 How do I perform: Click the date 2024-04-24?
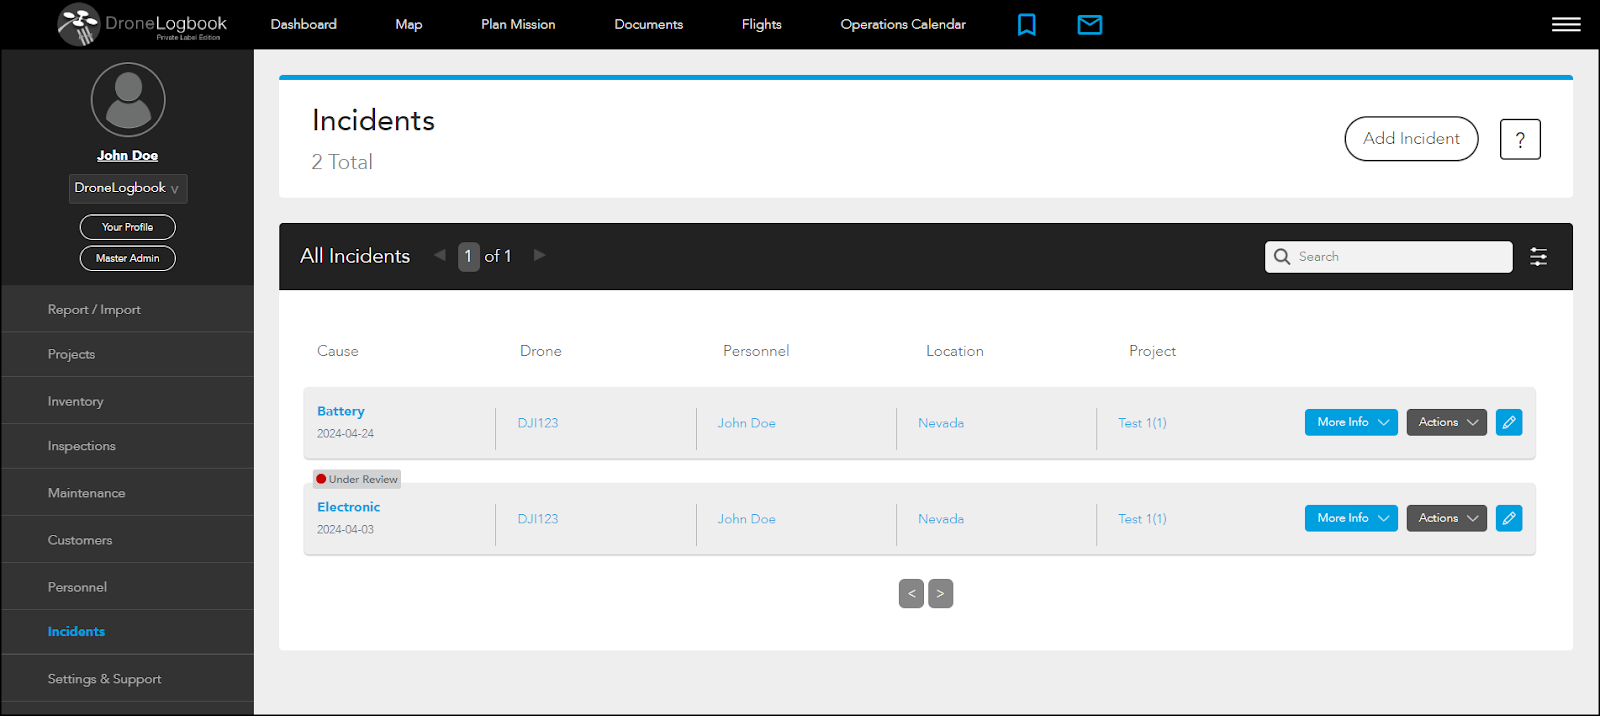[346, 434]
